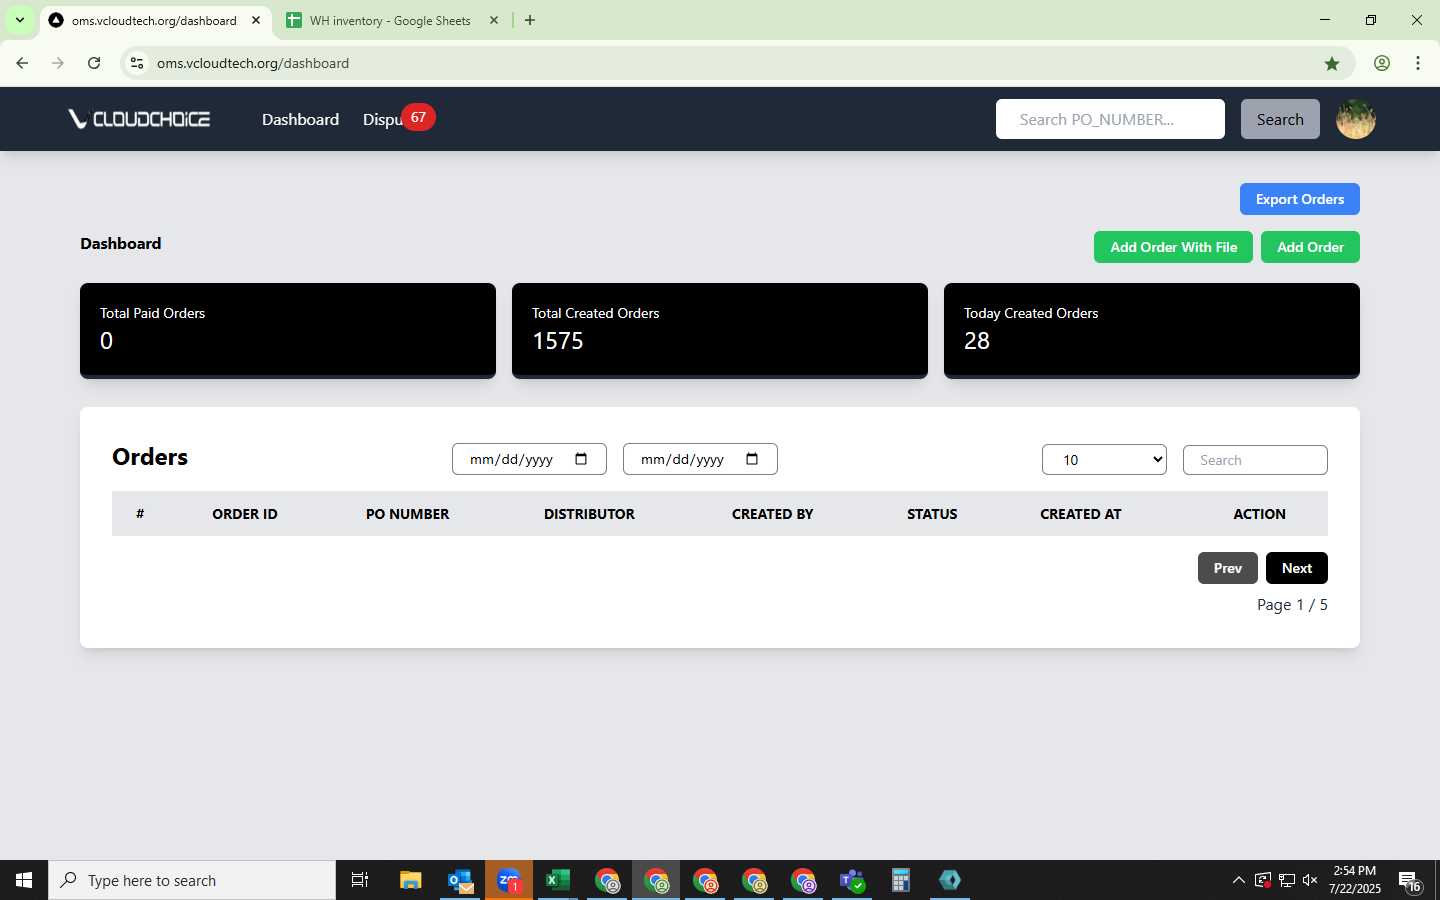Open the Windows Start menu

tap(24, 880)
